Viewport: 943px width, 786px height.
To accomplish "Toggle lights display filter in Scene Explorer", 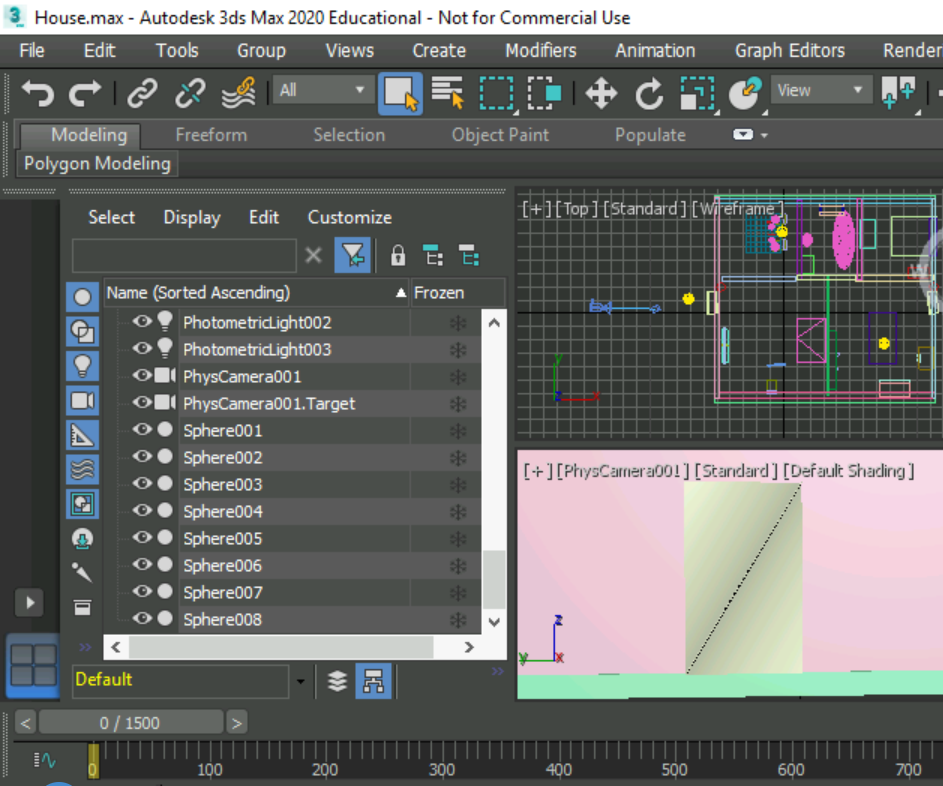I will pyautogui.click(x=82, y=366).
